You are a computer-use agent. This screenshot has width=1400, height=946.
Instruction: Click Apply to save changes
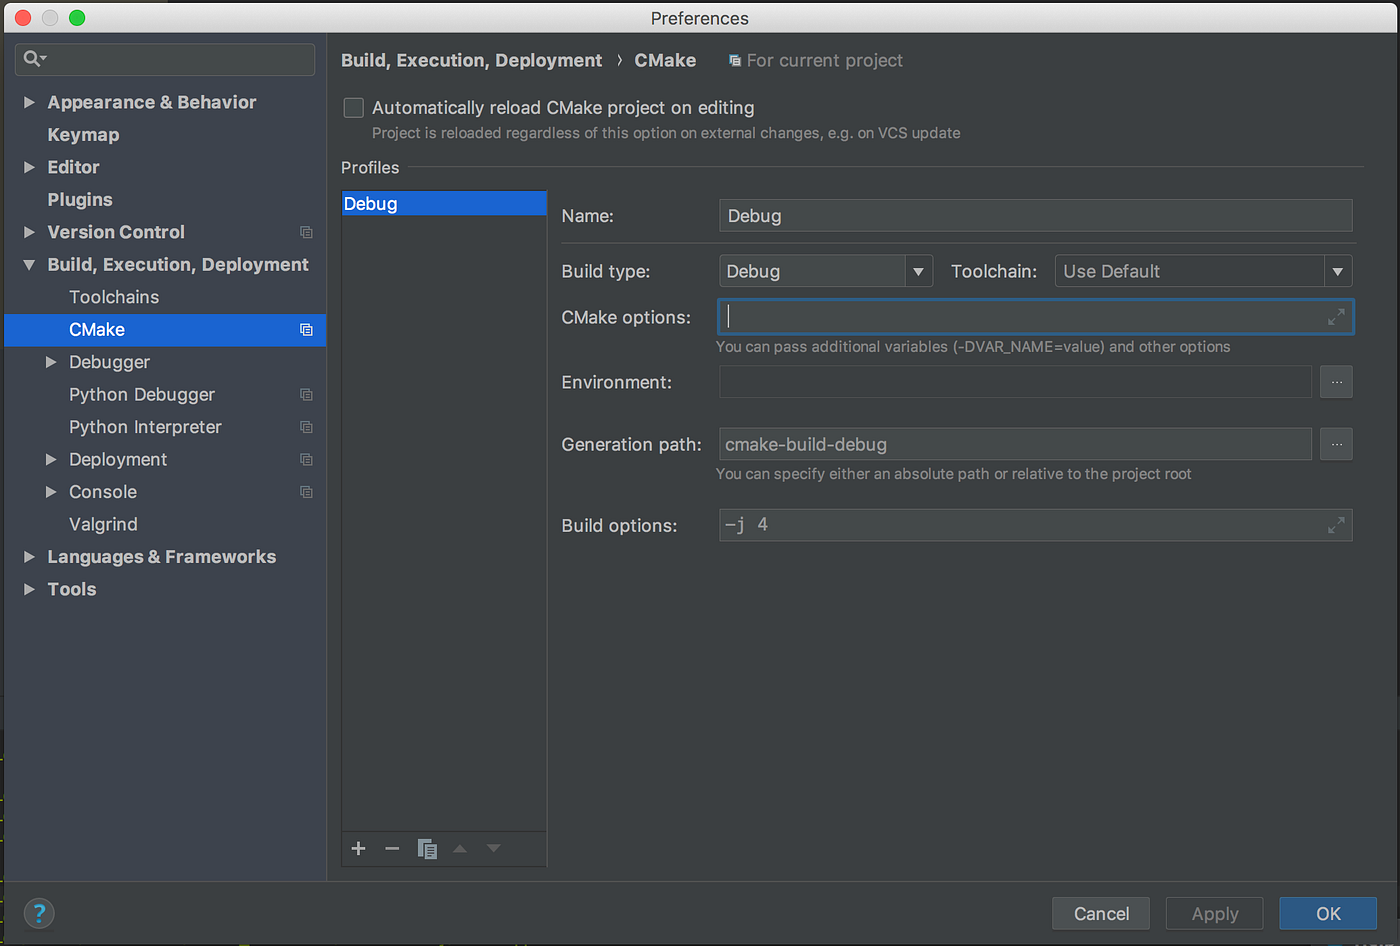point(1214,913)
